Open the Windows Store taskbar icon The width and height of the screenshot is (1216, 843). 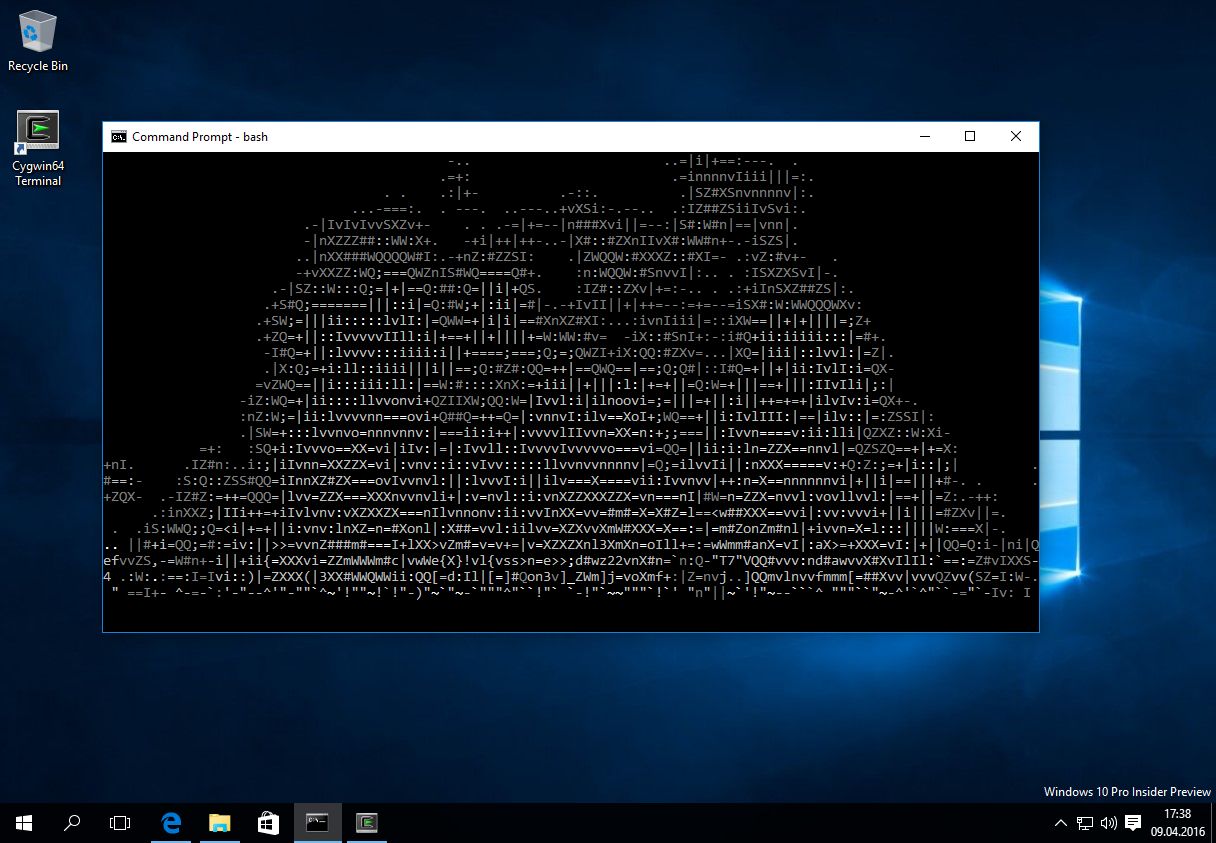point(268,823)
